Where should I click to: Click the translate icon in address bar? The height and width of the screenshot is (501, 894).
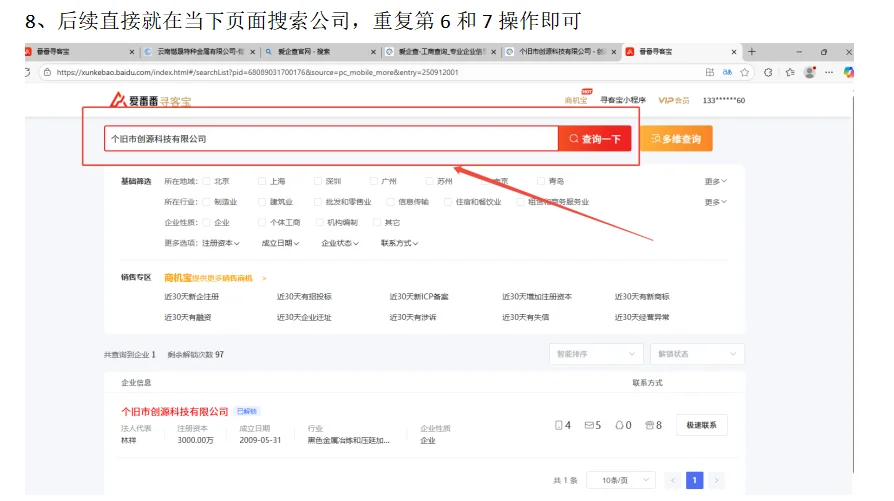point(727,72)
